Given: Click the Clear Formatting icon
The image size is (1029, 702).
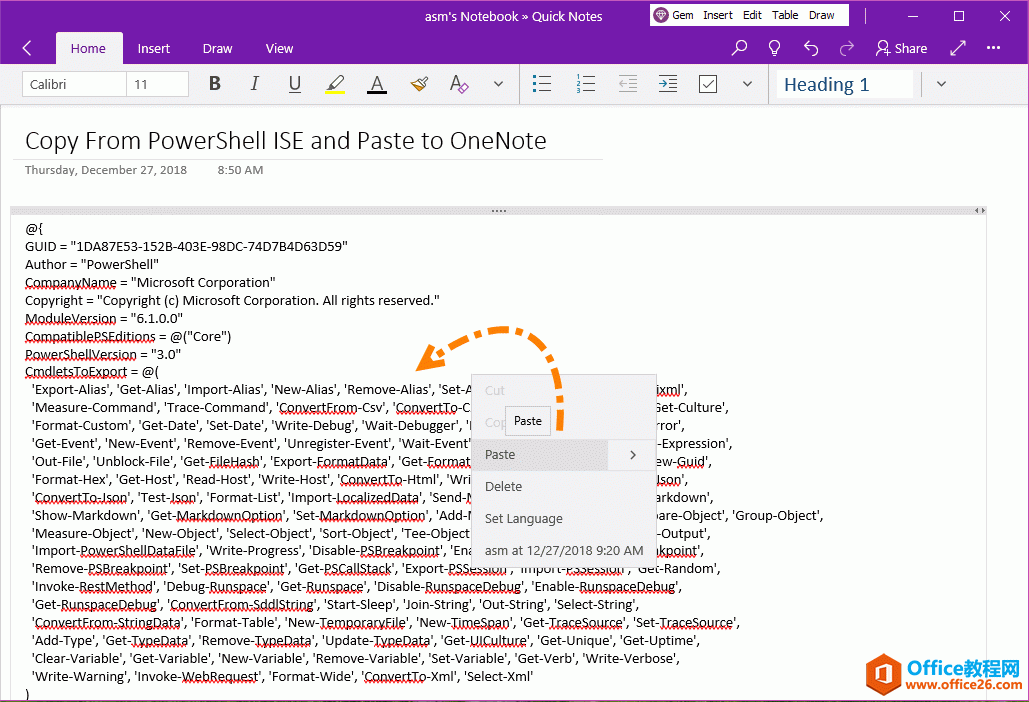Looking at the screenshot, I should 458,84.
